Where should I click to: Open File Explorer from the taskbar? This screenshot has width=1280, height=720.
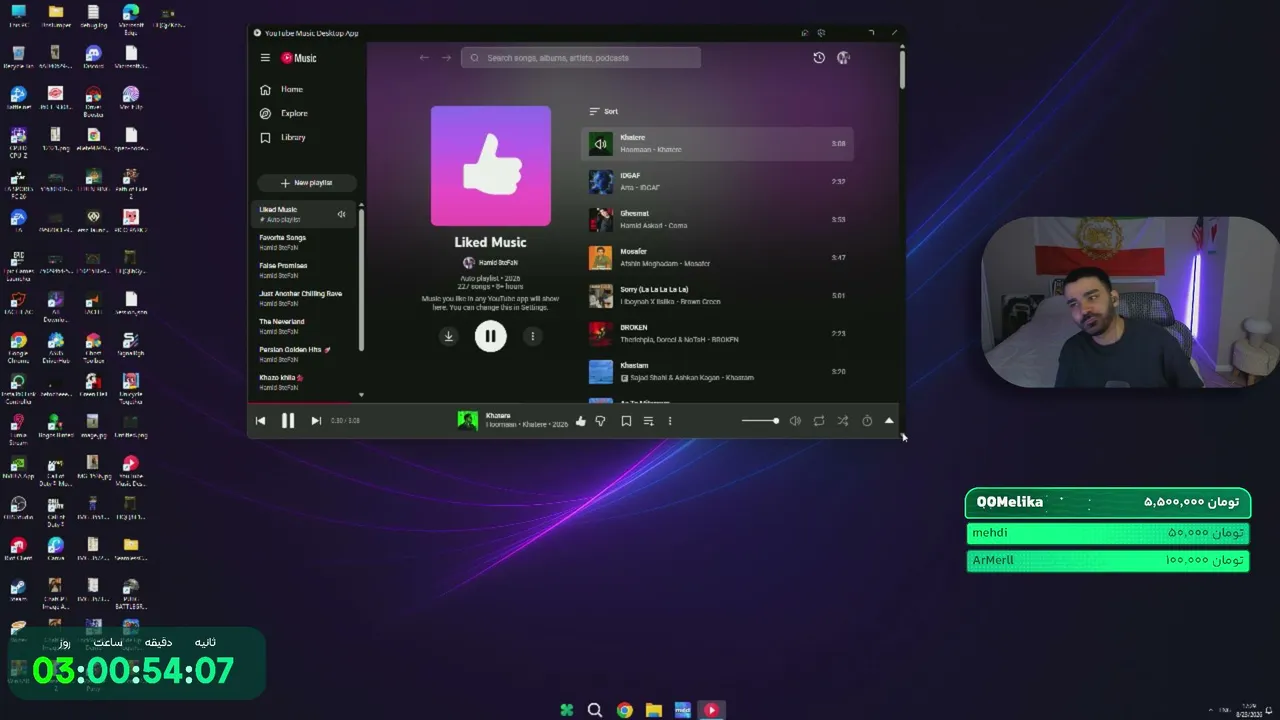tap(654, 710)
